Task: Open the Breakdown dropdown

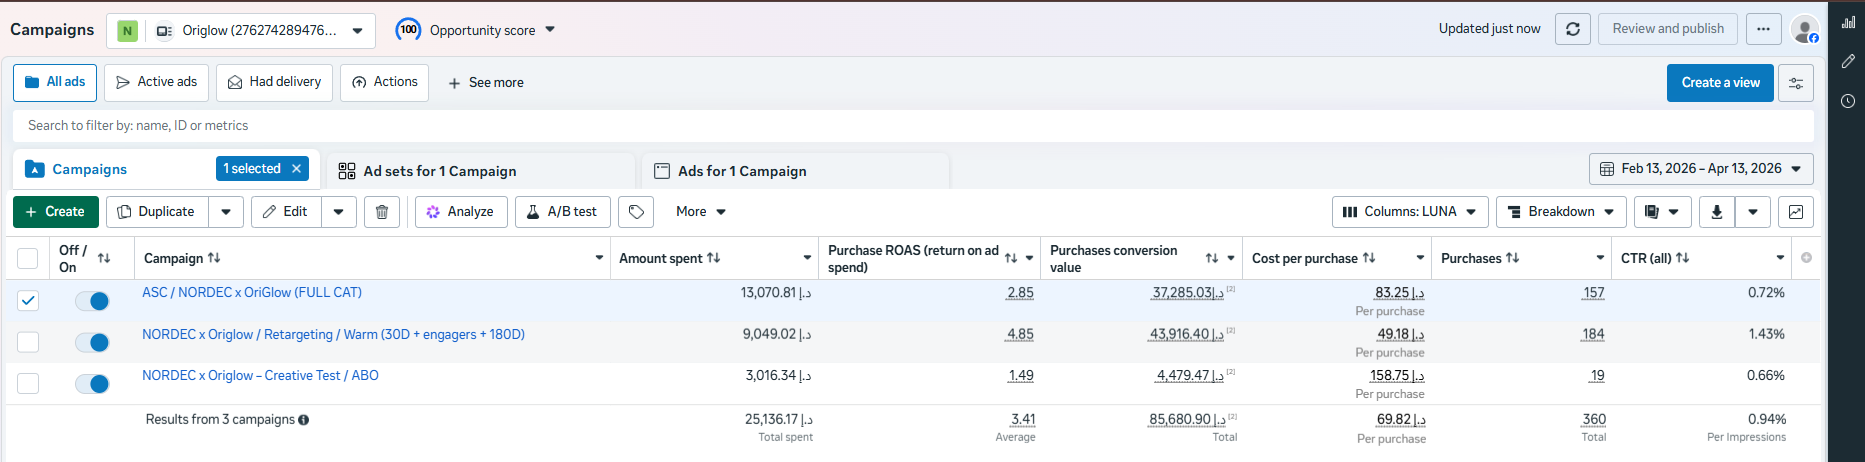Action: [x=1561, y=212]
